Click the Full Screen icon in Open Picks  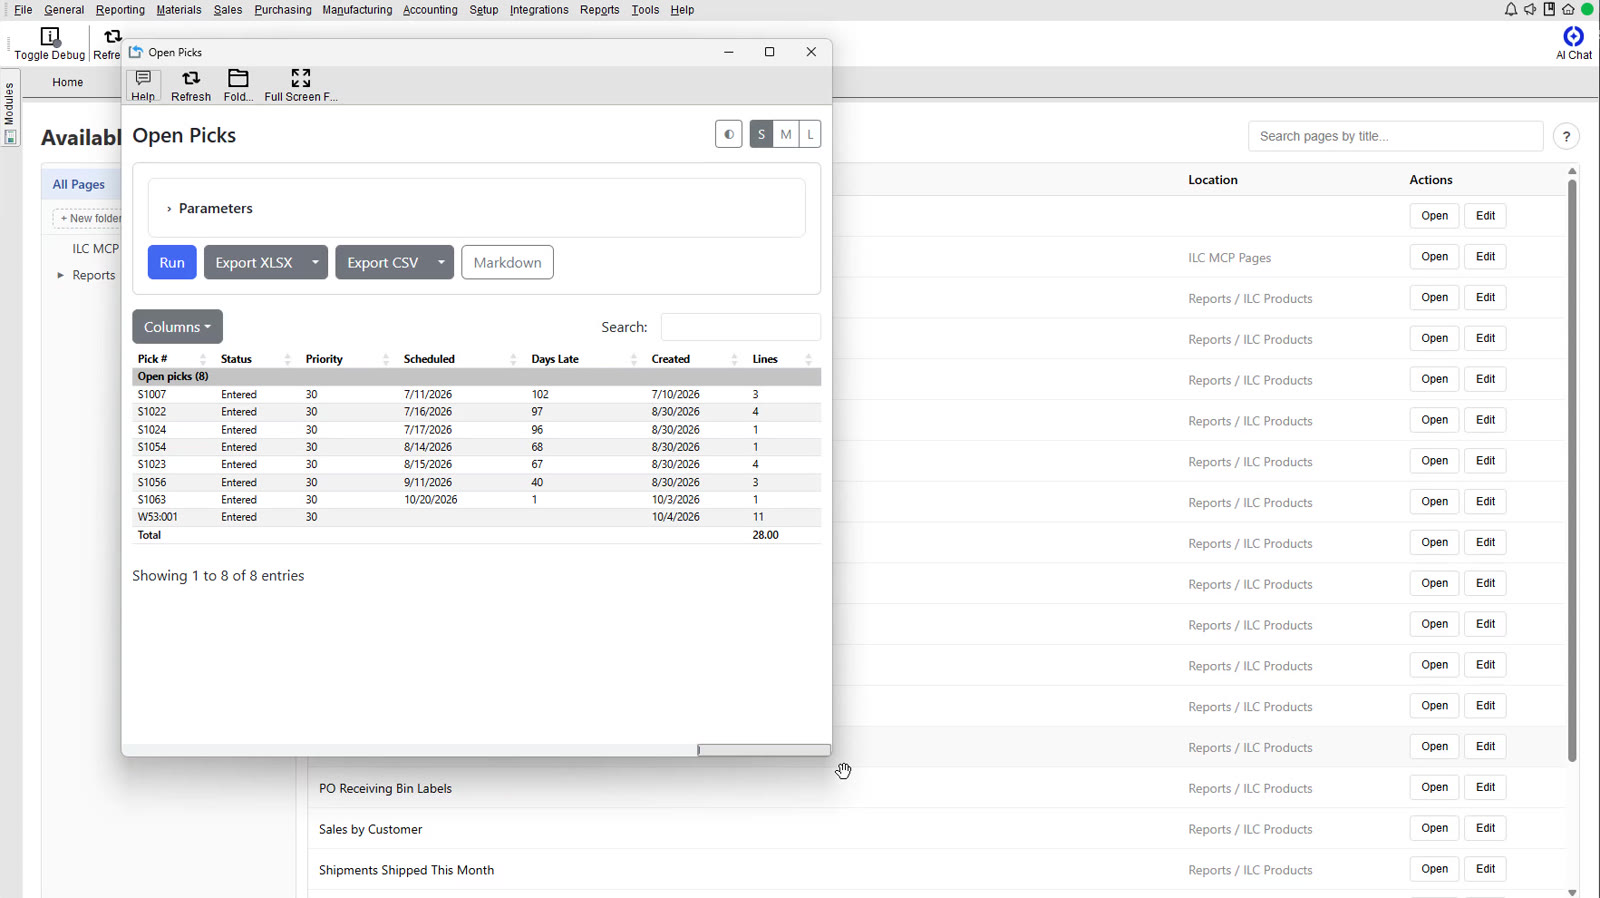[x=300, y=85]
